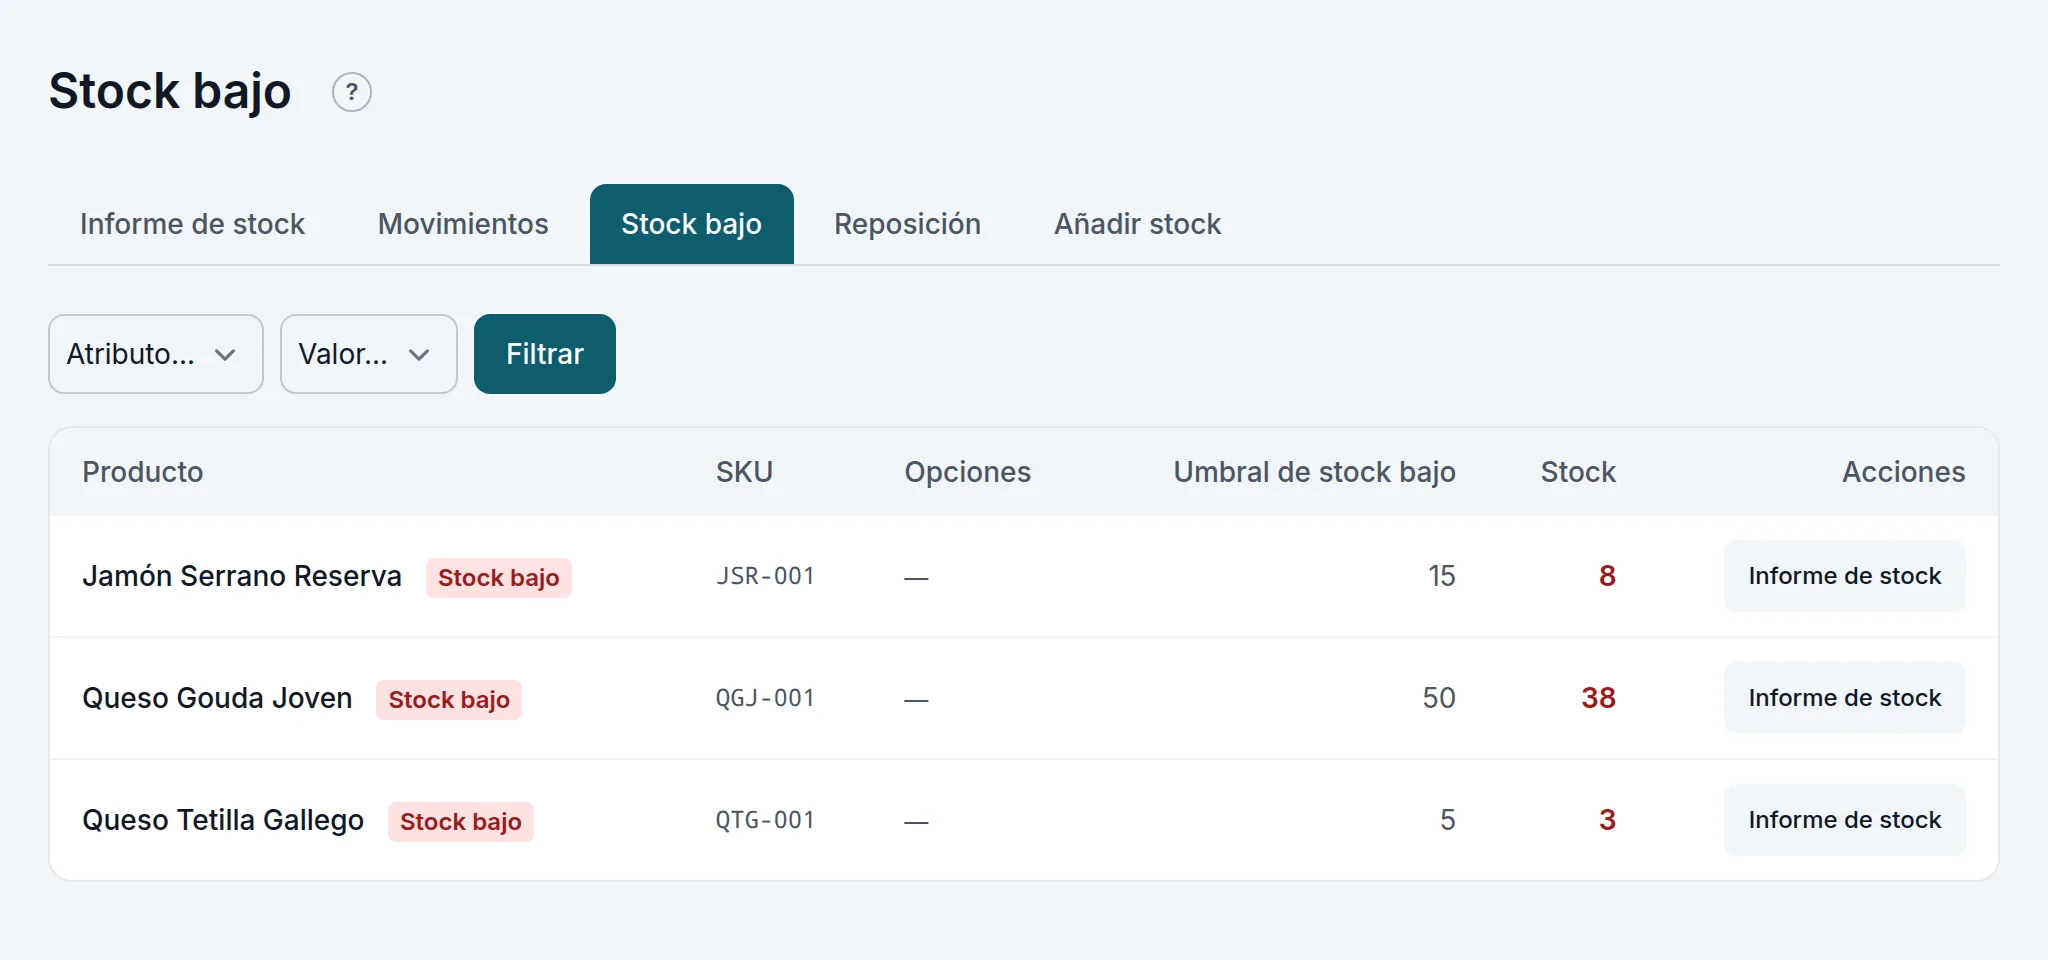Click the SKU column header
The width and height of the screenshot is (2048, 960).
744,472
